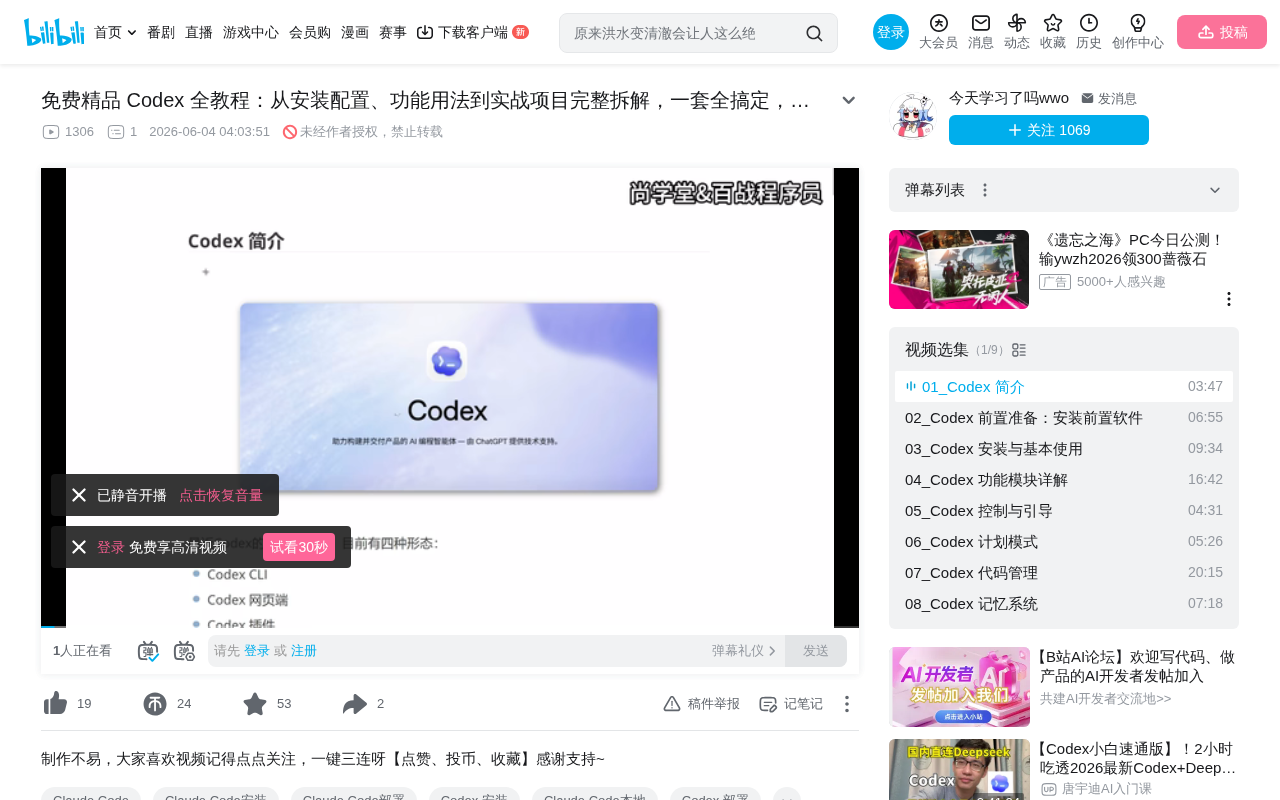Open B站AI论坛 AI开发者 thumbnail

pos(959,687)
